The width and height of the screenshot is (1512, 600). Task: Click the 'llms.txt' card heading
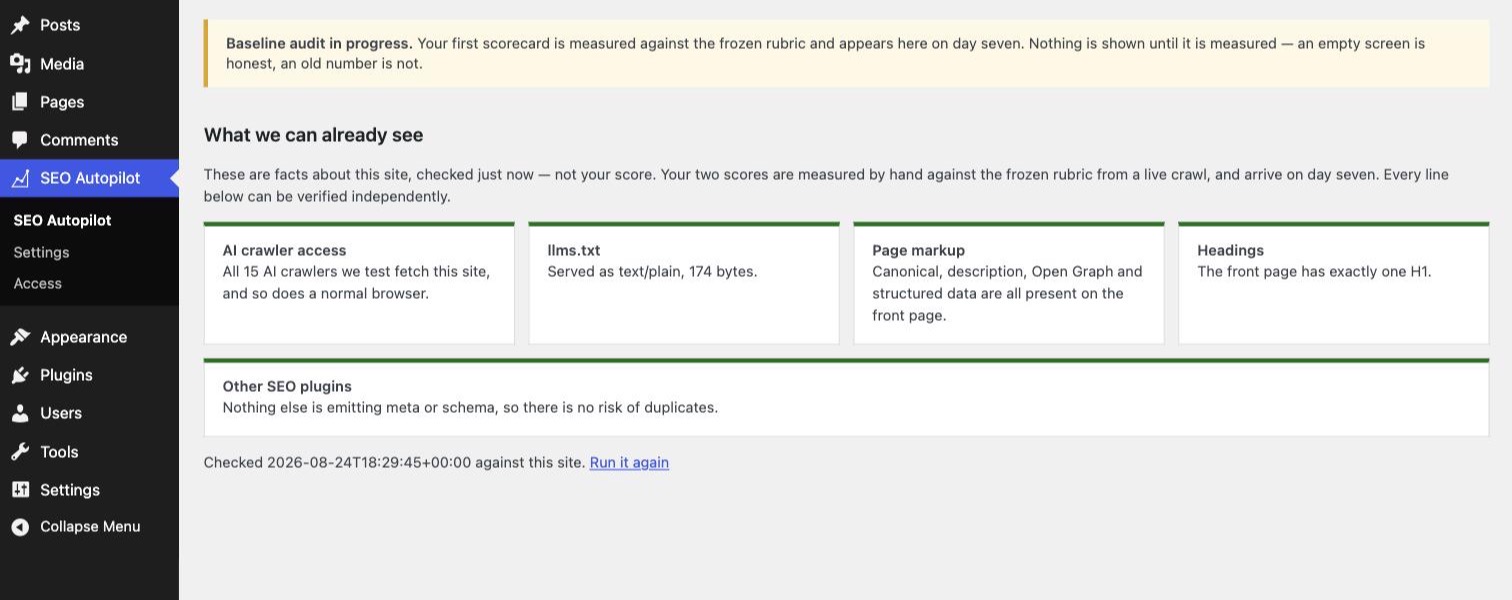pos(574,250)
